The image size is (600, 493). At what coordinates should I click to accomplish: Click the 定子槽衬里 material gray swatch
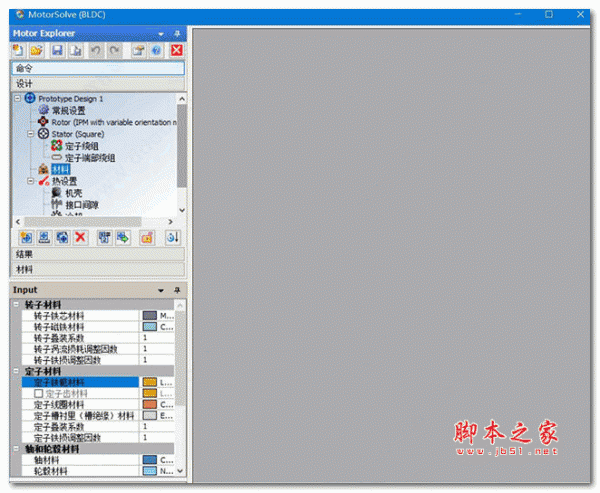pos(150,415)
